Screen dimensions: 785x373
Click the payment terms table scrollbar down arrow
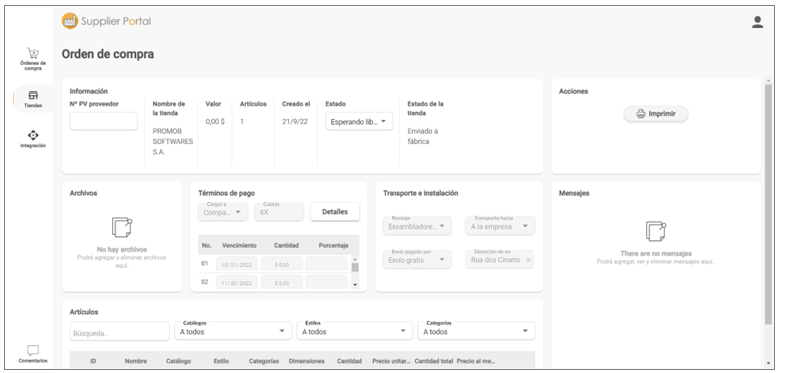click(355, 284)
